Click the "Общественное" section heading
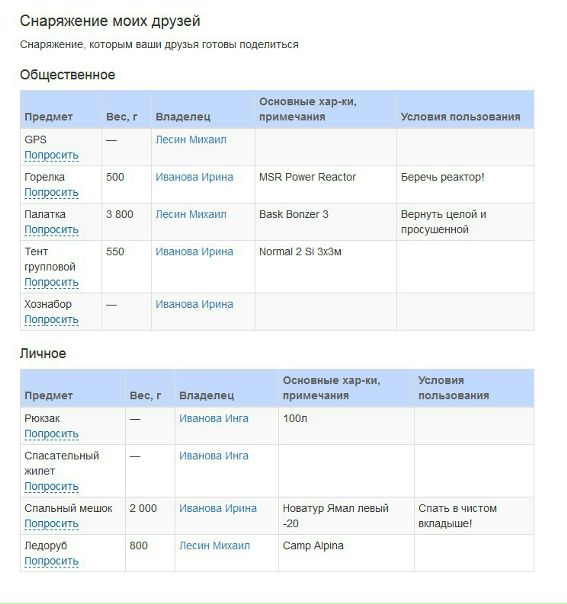The width and height of the screenshot is (567, 604). (x=67, y=75)
